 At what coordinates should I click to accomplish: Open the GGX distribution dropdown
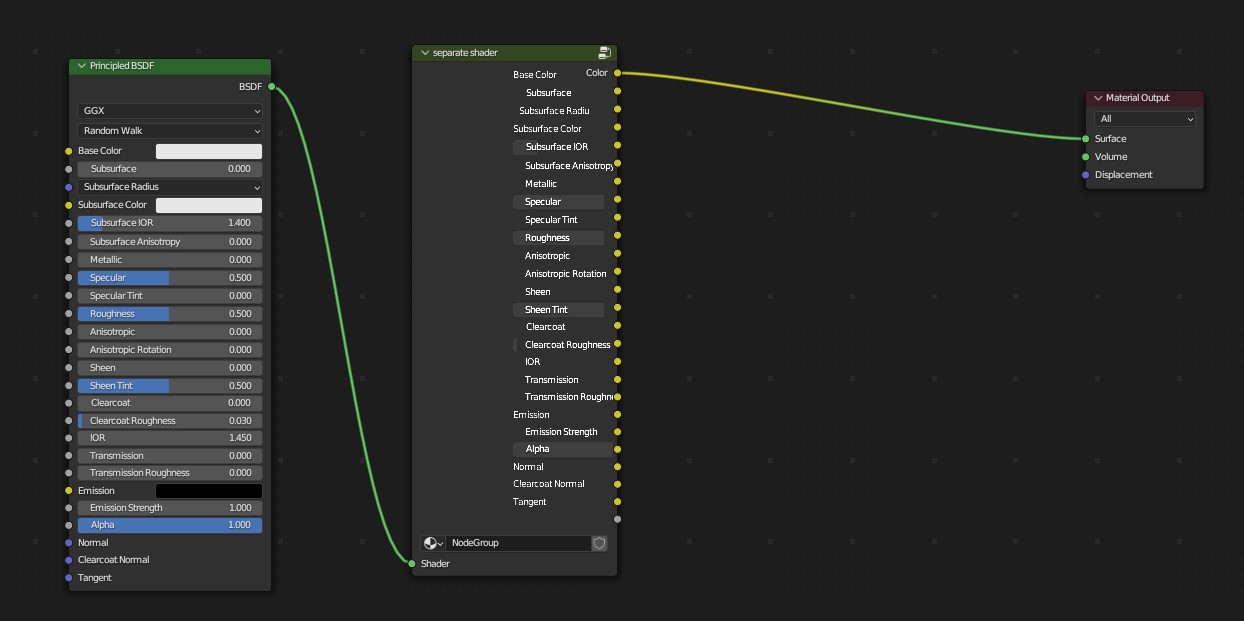tap(170, 112)
